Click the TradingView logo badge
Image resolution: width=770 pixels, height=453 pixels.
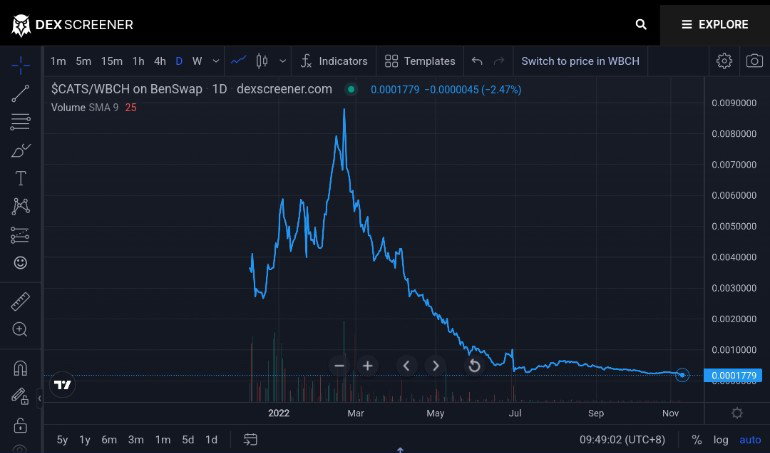coord(62,385)
